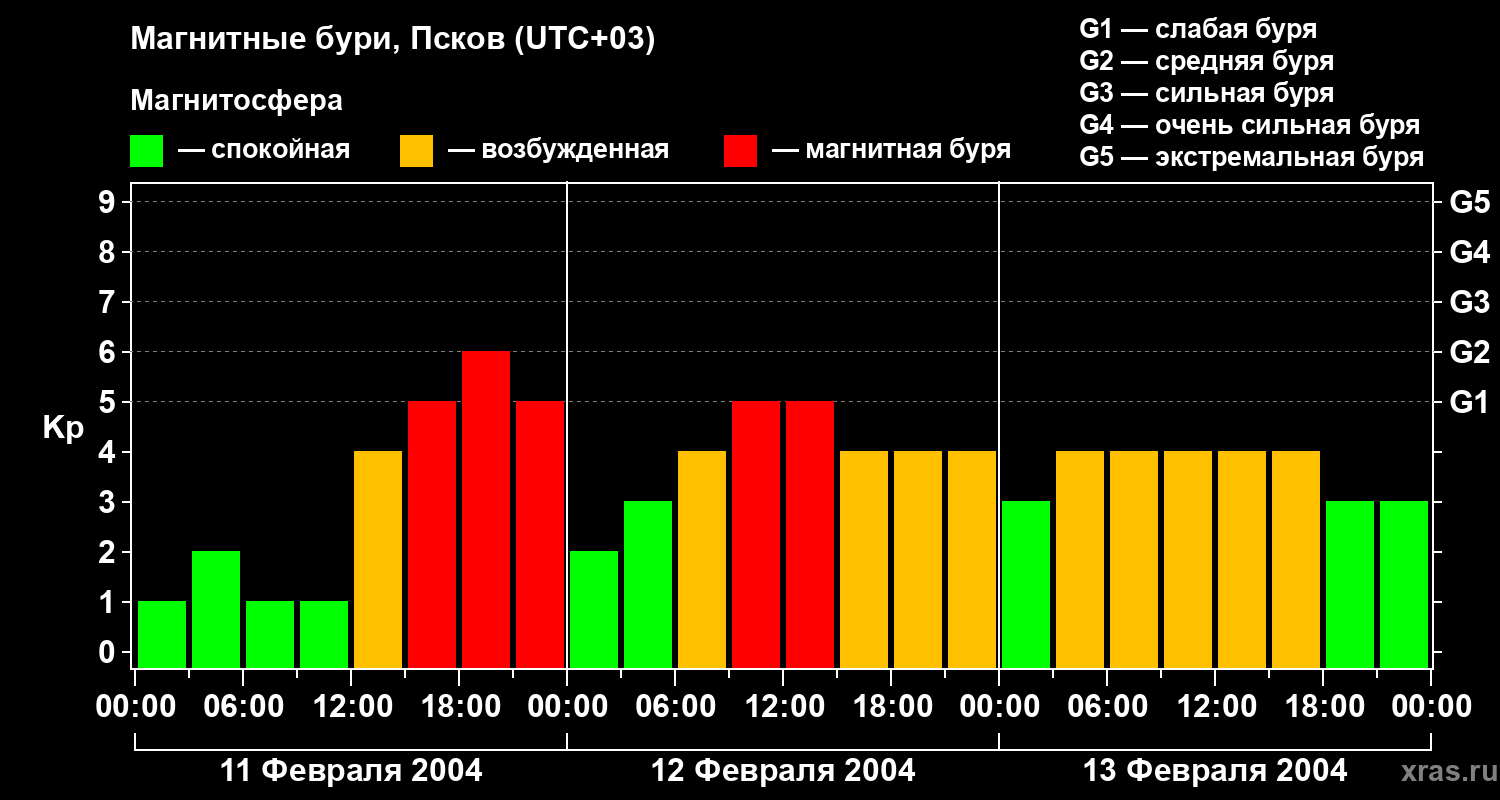Select the '13 Февраля 2004' date label
The image size is (1500, 800).
coord(1215,771)
